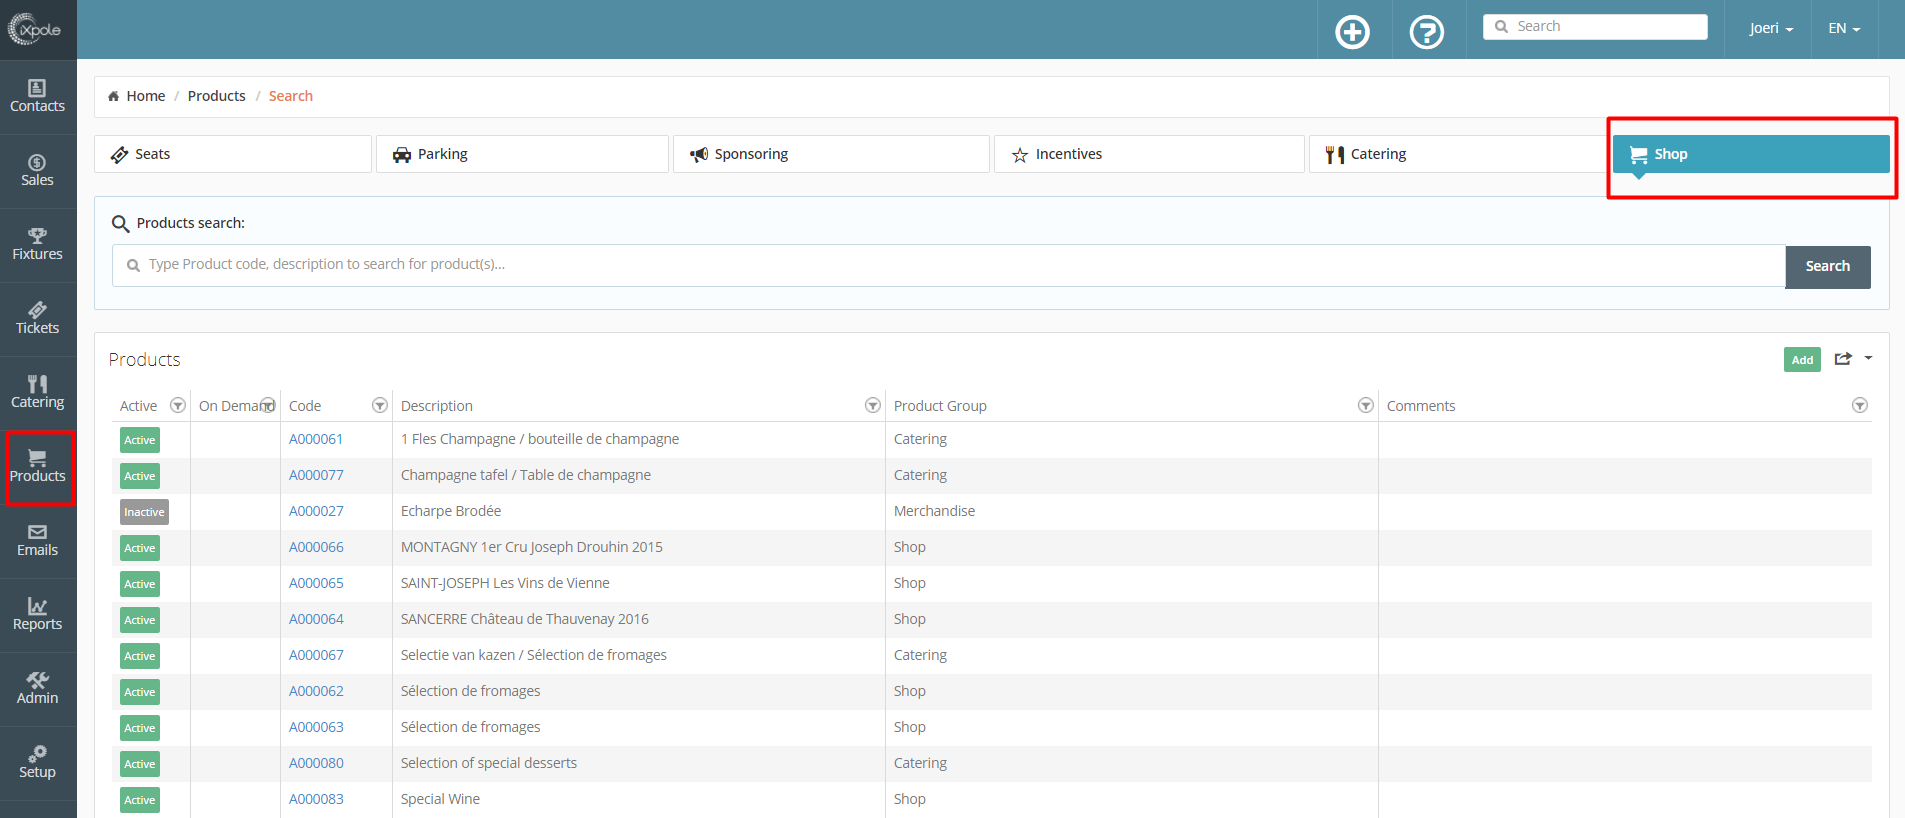Open the Joeri user menu
This screenshot has width=1905, height=818.
(1771, 28)
